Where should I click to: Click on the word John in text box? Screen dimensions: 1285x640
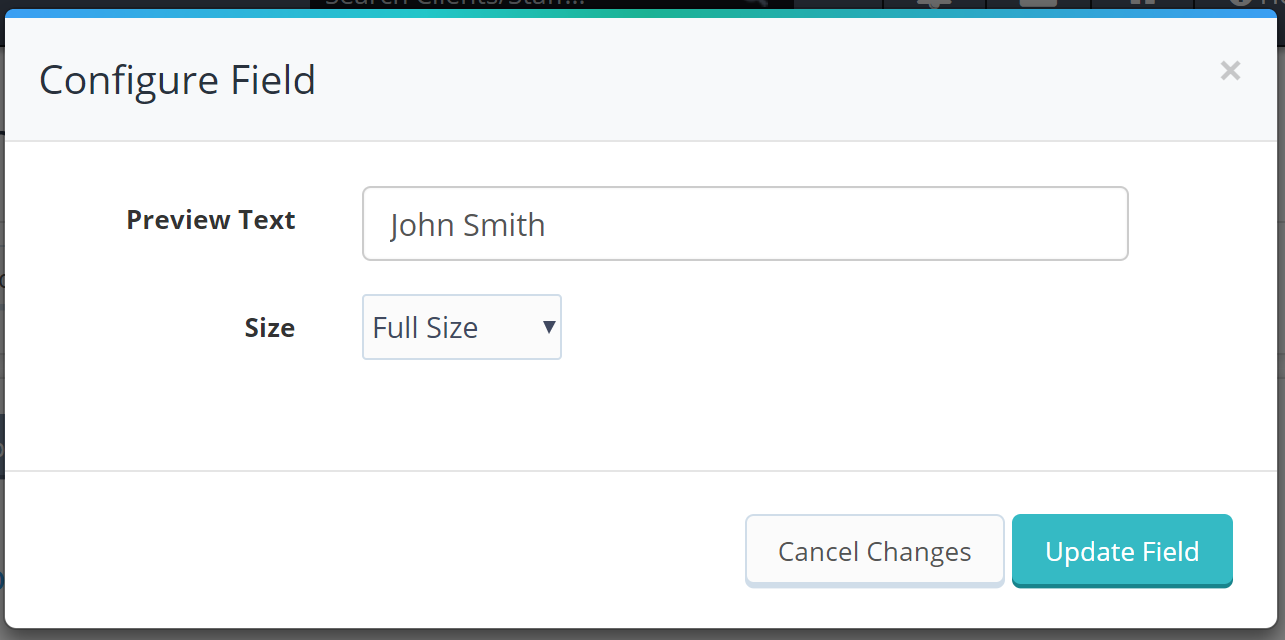click(x=421, y=225)
